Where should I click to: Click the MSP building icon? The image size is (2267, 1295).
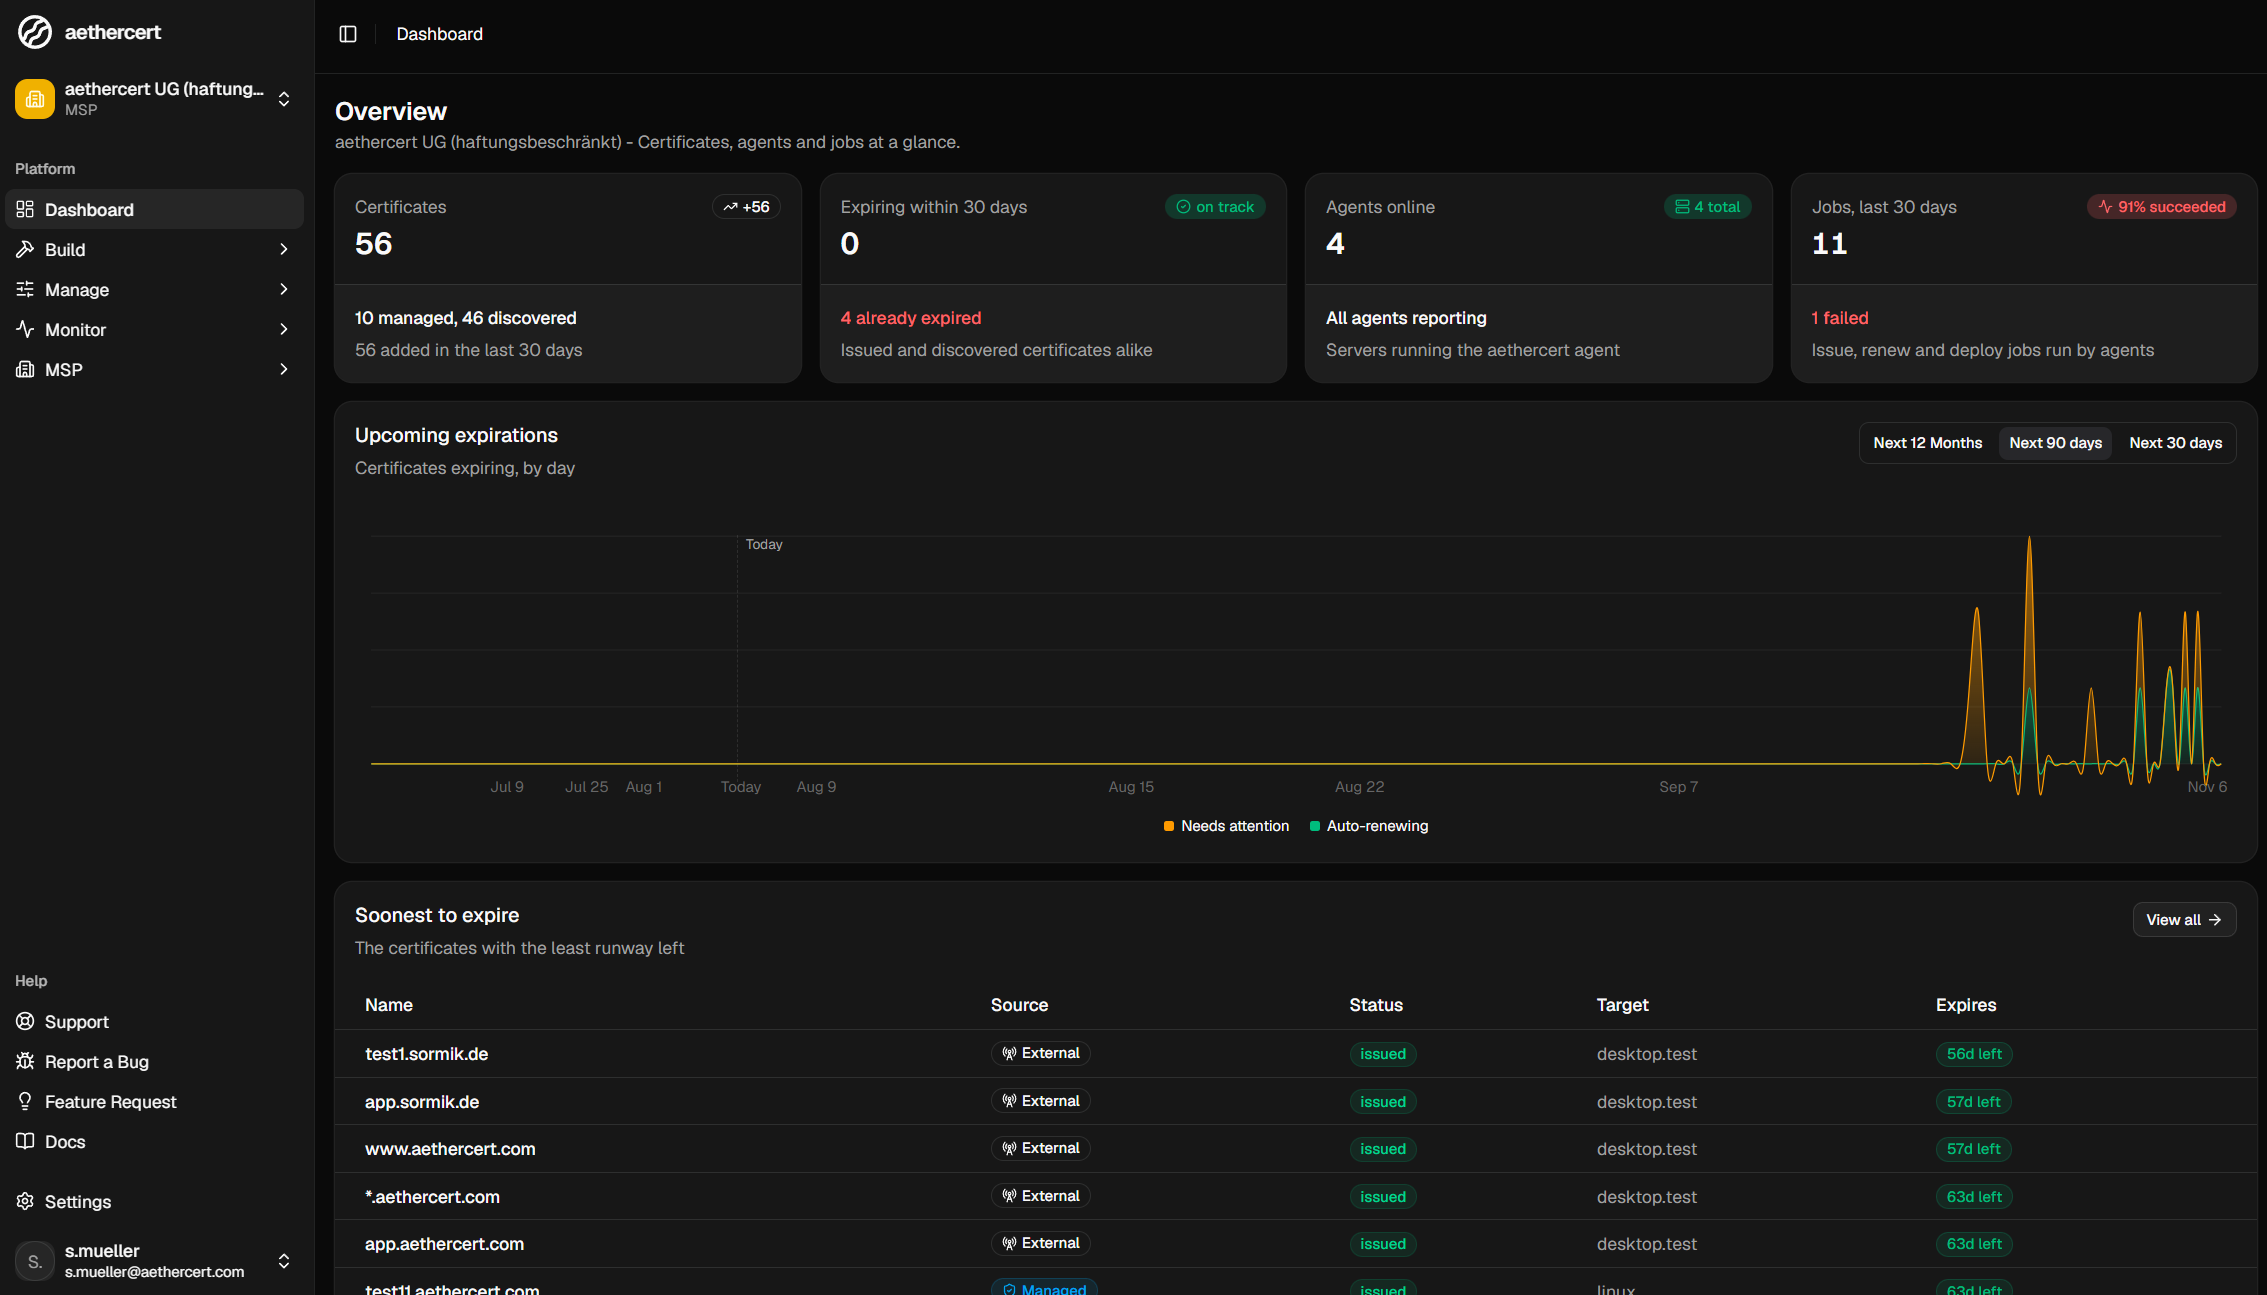tap(25, 369)
